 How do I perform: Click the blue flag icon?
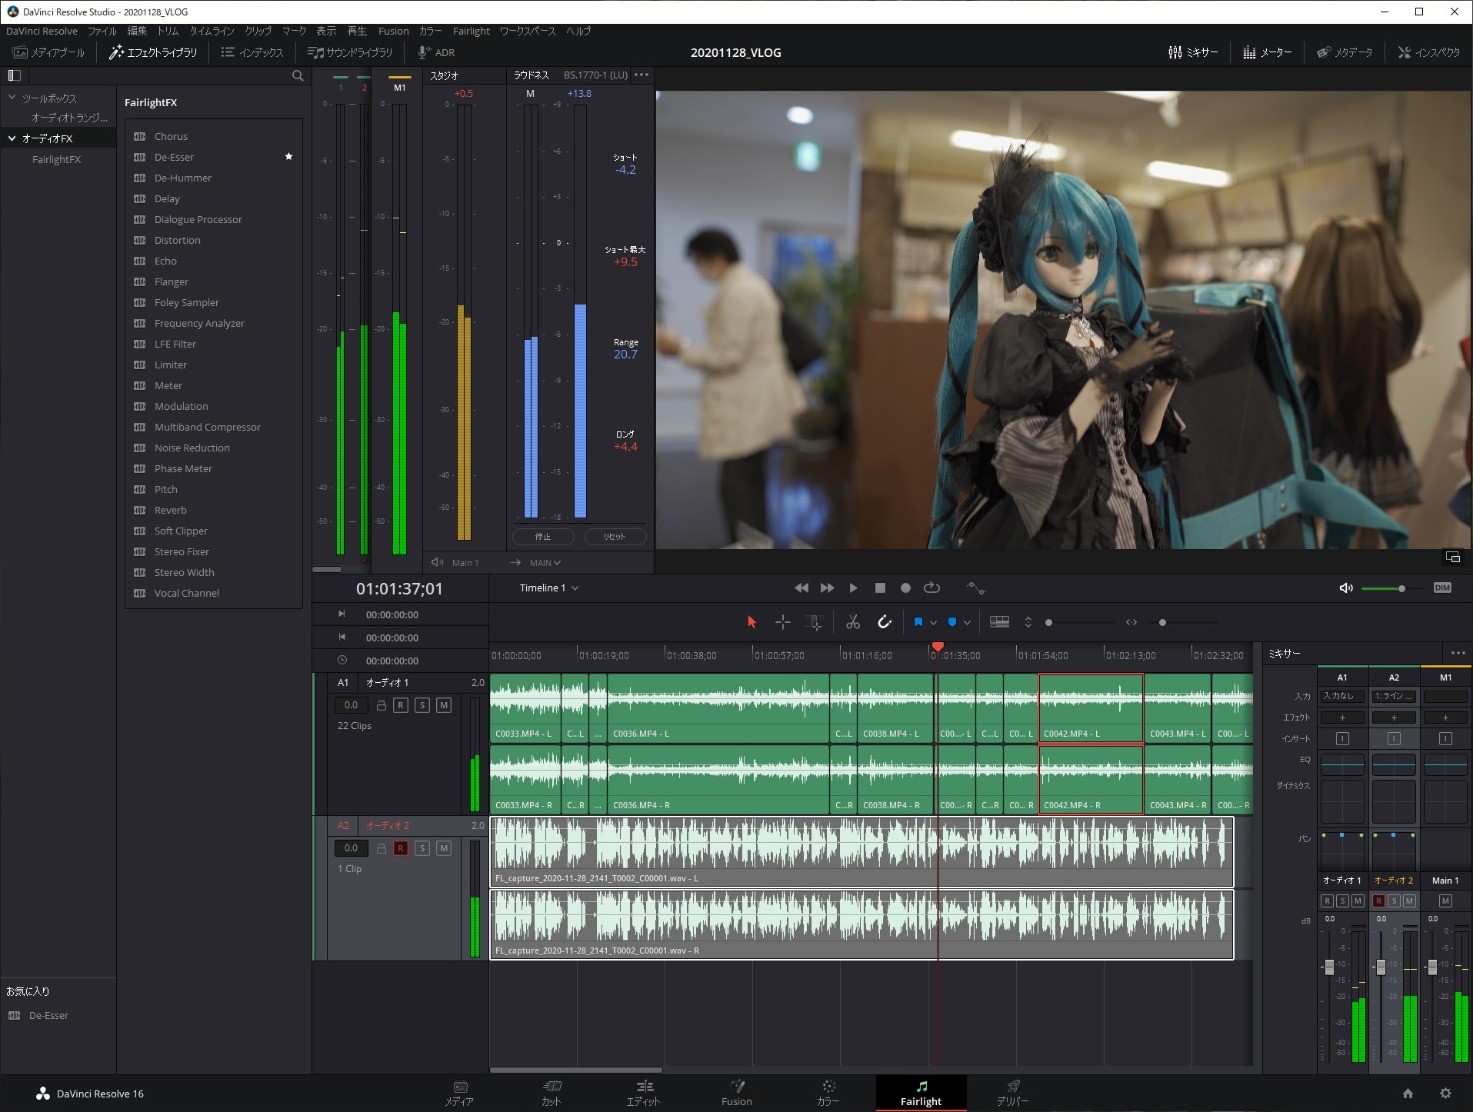tap(918, 622)
